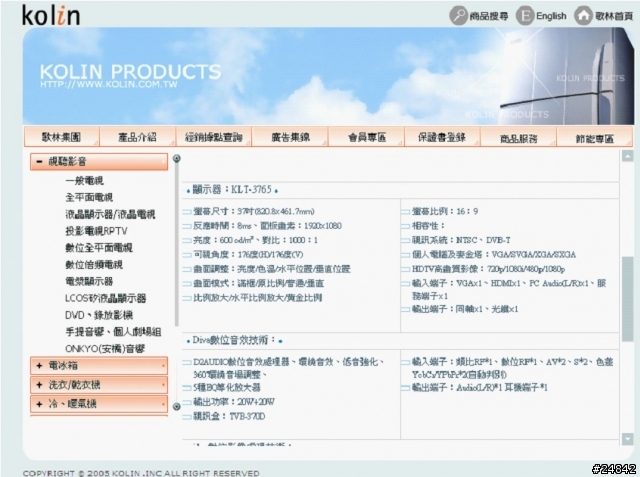Click the English language E icon

[x=525, y=16]
